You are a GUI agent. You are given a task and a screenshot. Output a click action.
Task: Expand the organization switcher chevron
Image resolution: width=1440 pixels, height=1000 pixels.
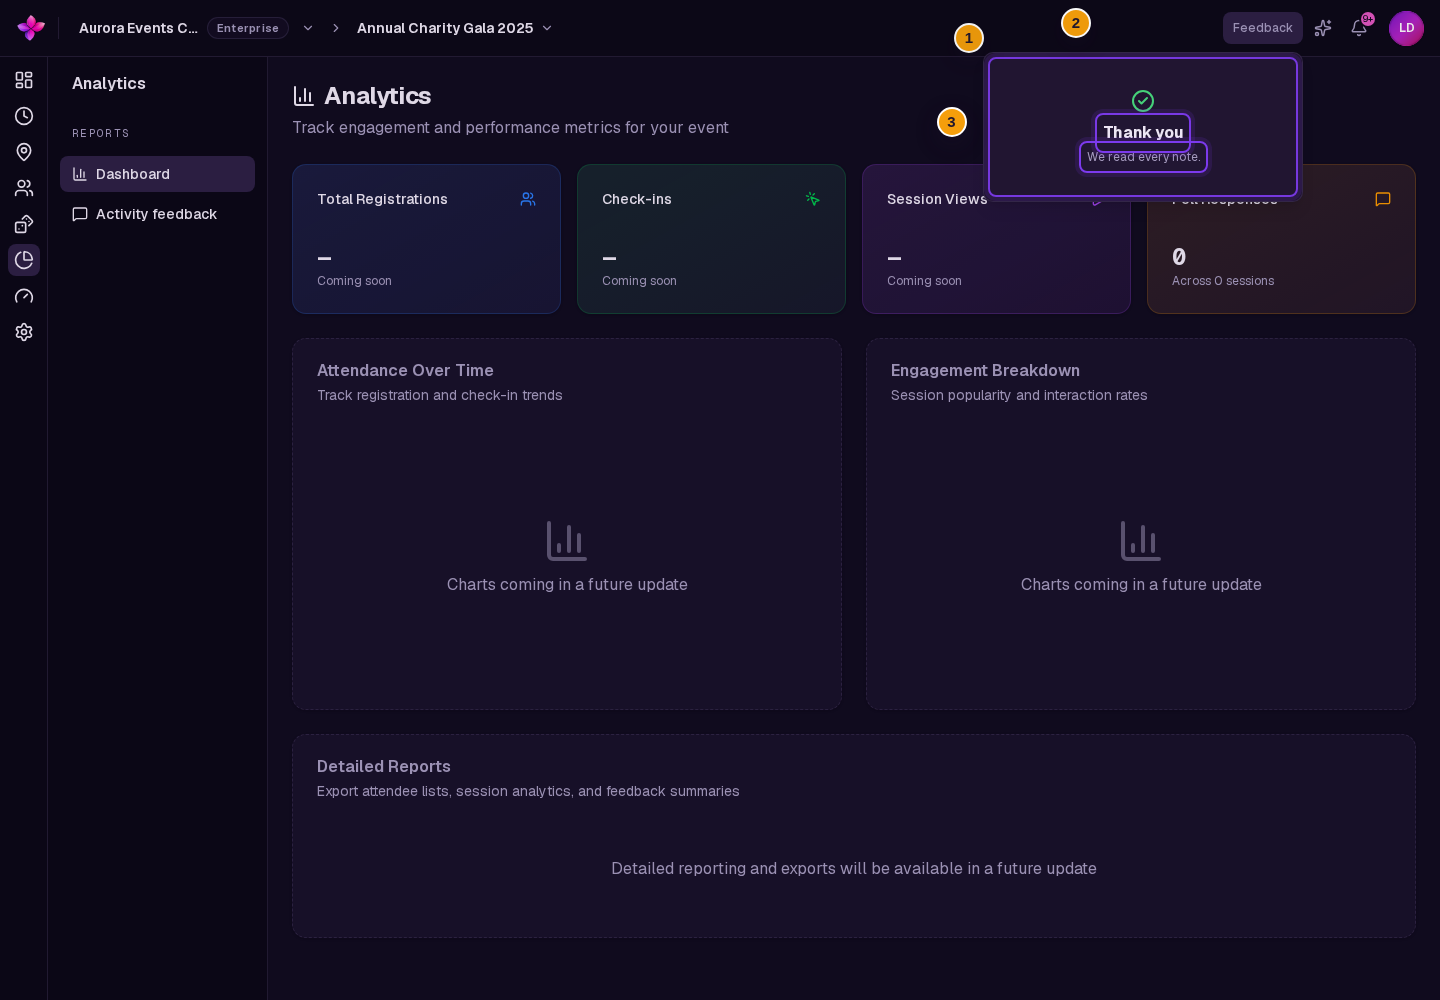point(308,28)
